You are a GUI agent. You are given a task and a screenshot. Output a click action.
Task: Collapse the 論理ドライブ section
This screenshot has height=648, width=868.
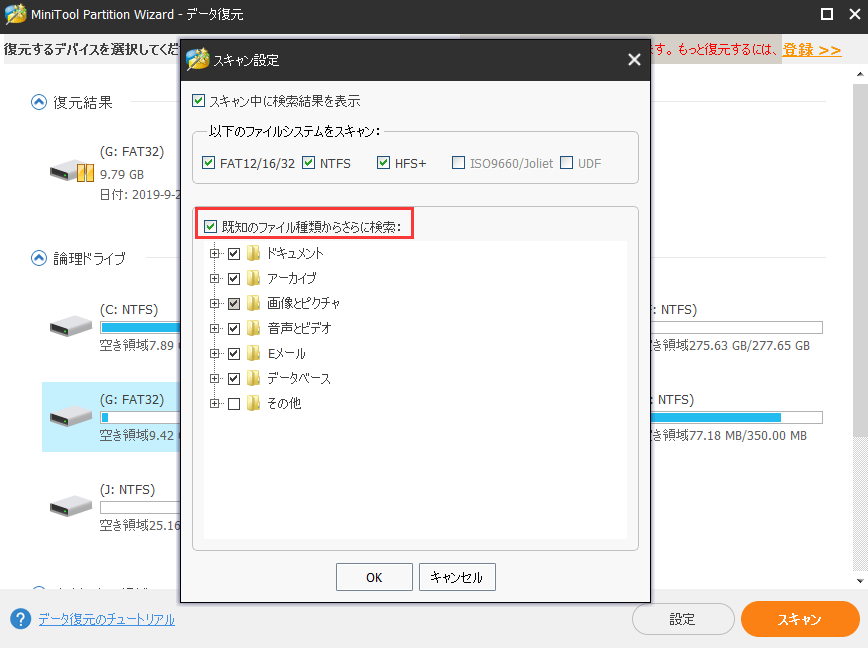click(x=39, y=258)
